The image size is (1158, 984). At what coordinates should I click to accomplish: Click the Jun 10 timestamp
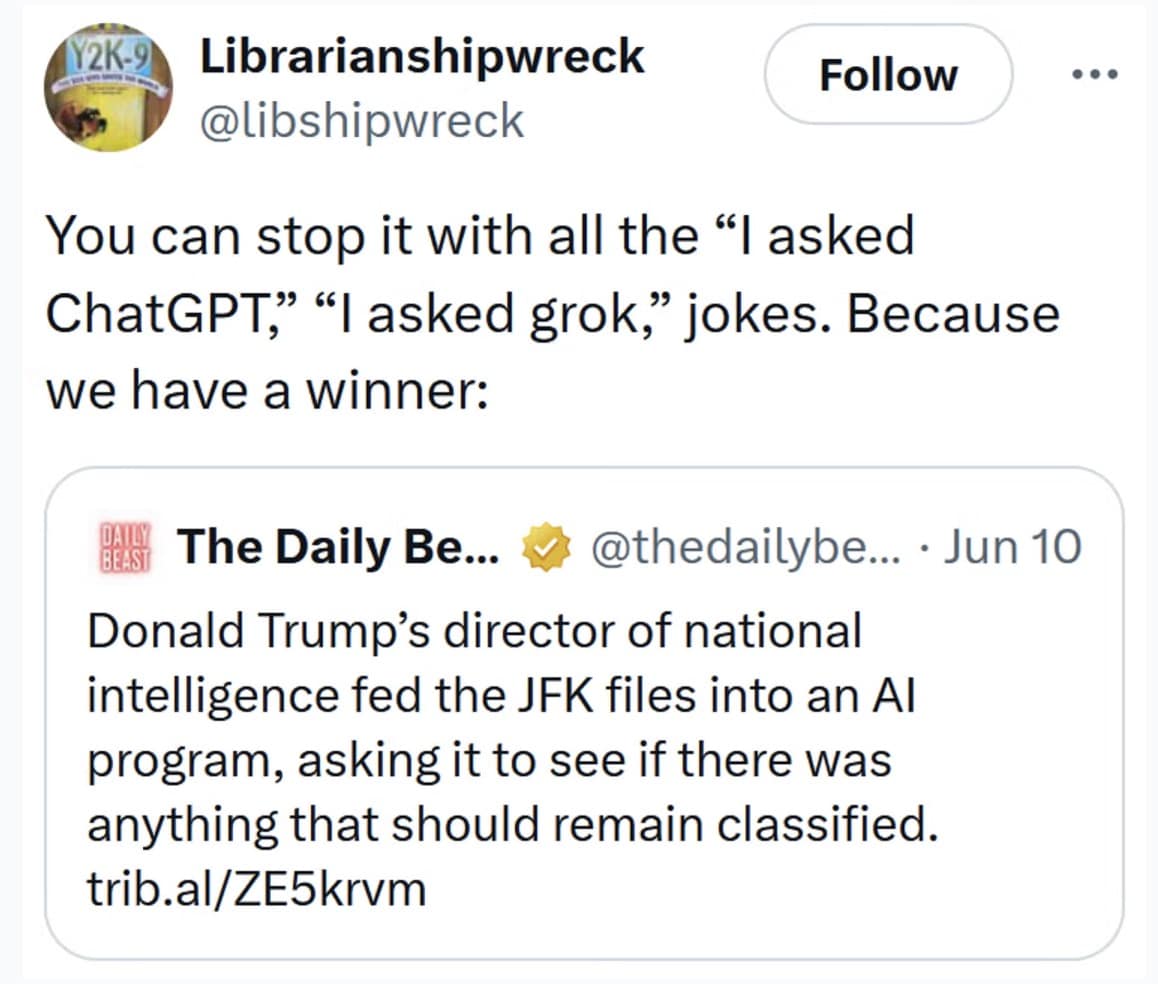pyautogui.click(x=1016, y=546)
